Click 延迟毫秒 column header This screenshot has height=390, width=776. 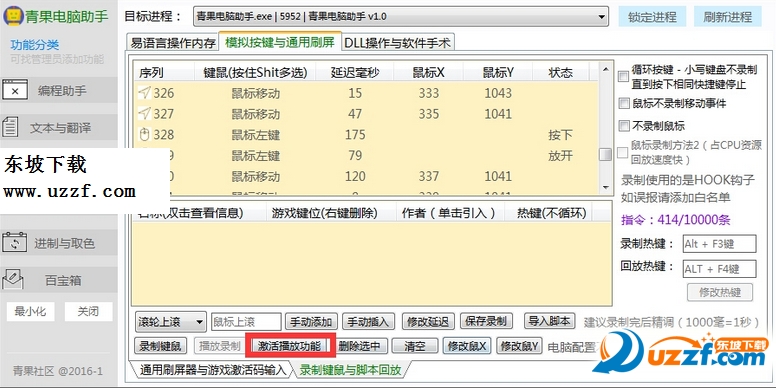(x=355, y=73)
